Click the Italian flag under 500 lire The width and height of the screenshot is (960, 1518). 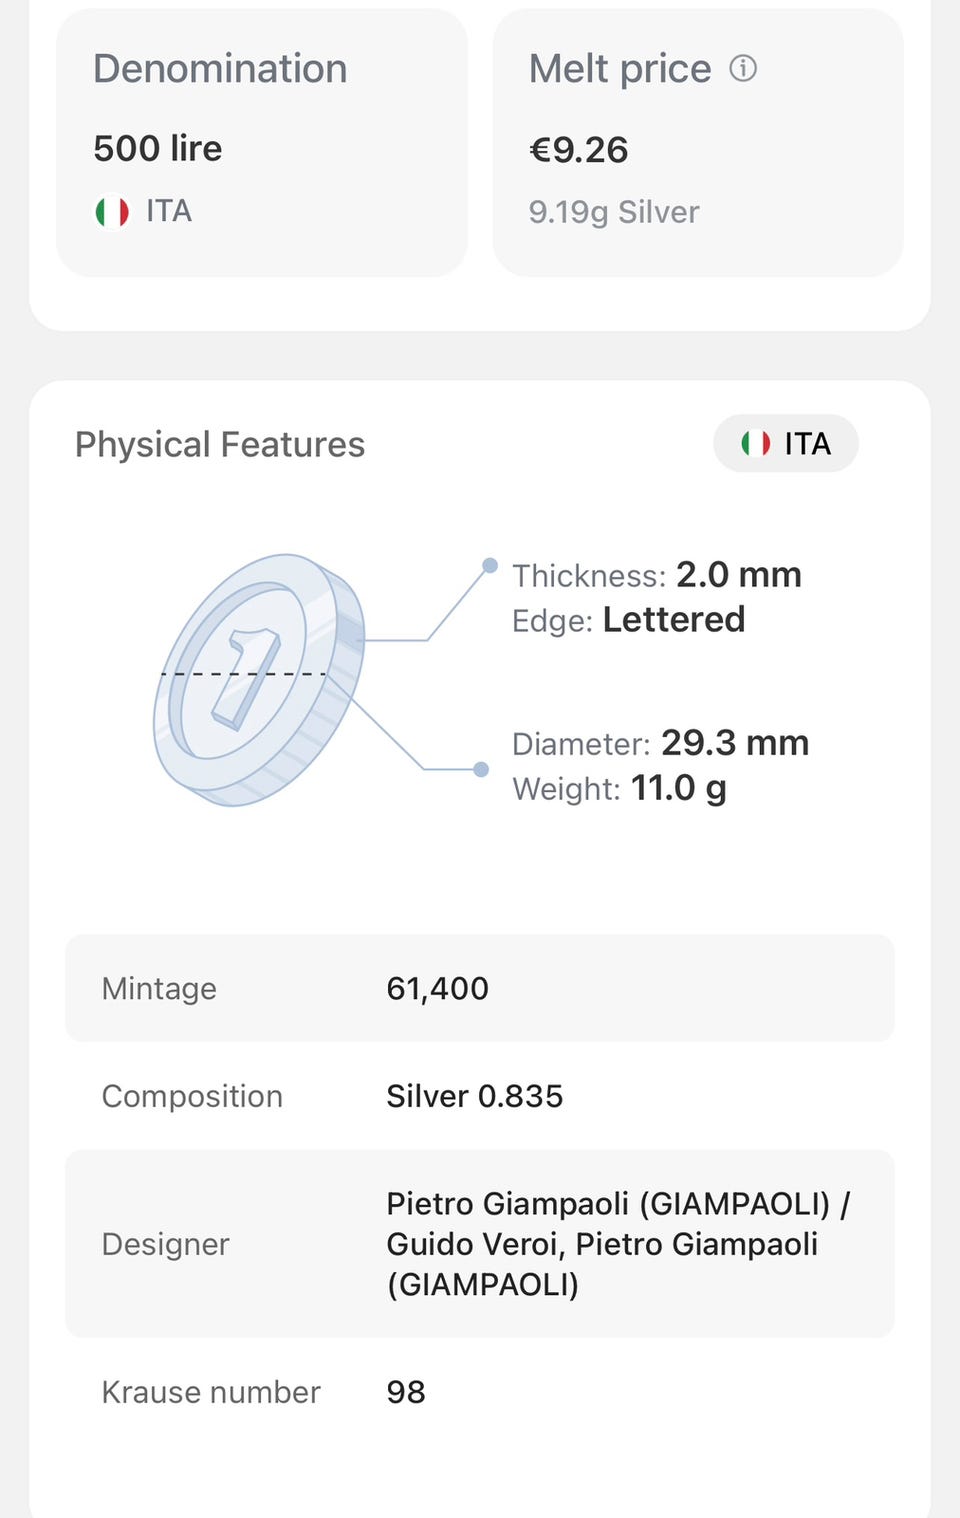(x=112, y=212)
